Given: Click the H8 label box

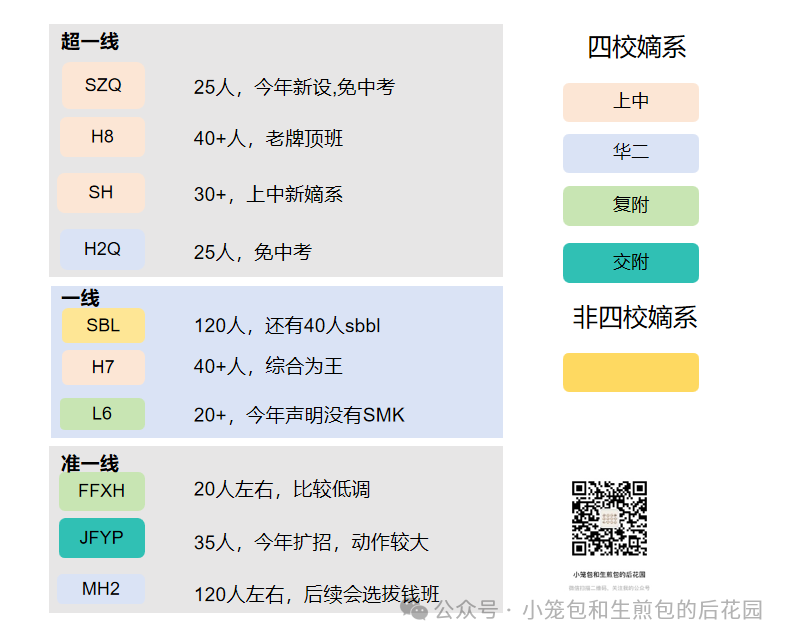Looking at the screenshot, I should (x=102, y=137).
